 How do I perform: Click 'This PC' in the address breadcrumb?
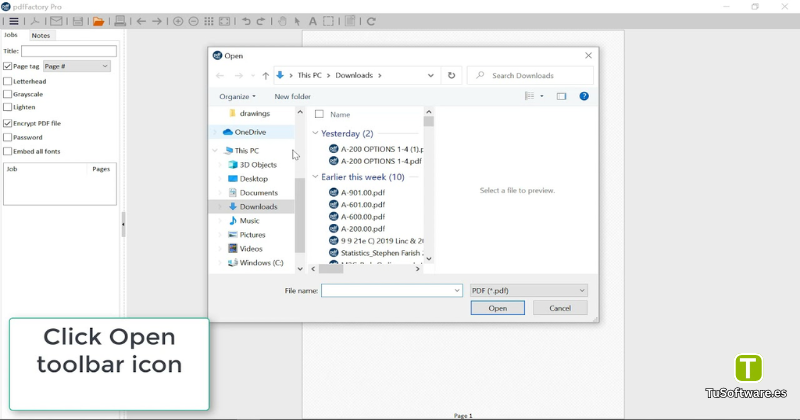point(310,75)
